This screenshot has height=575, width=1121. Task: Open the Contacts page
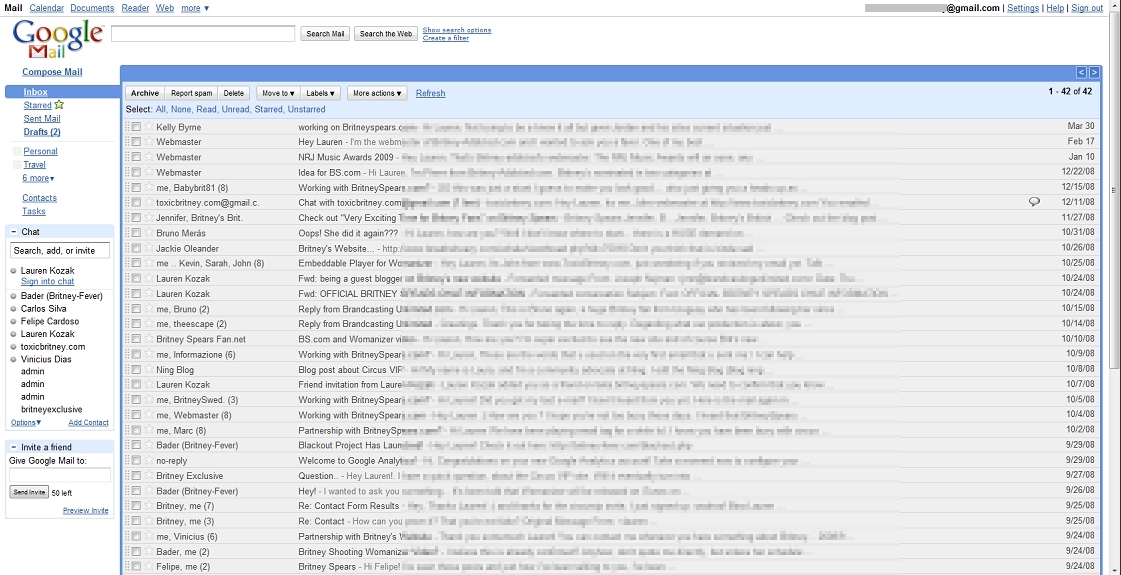pos(39,198)
